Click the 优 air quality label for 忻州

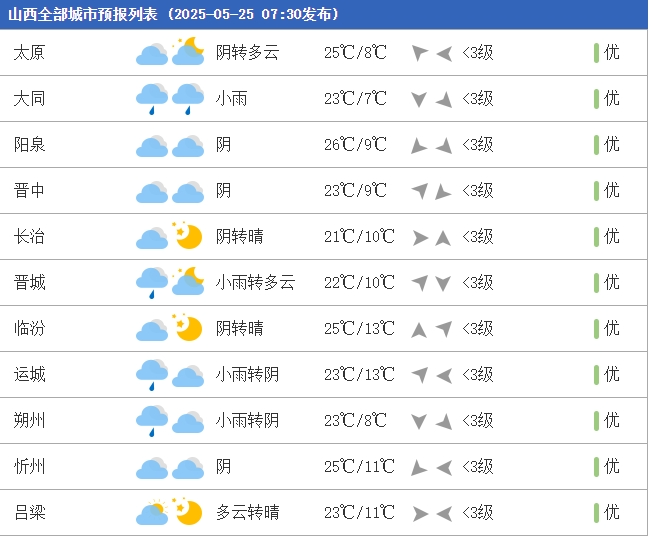[612, 466]
